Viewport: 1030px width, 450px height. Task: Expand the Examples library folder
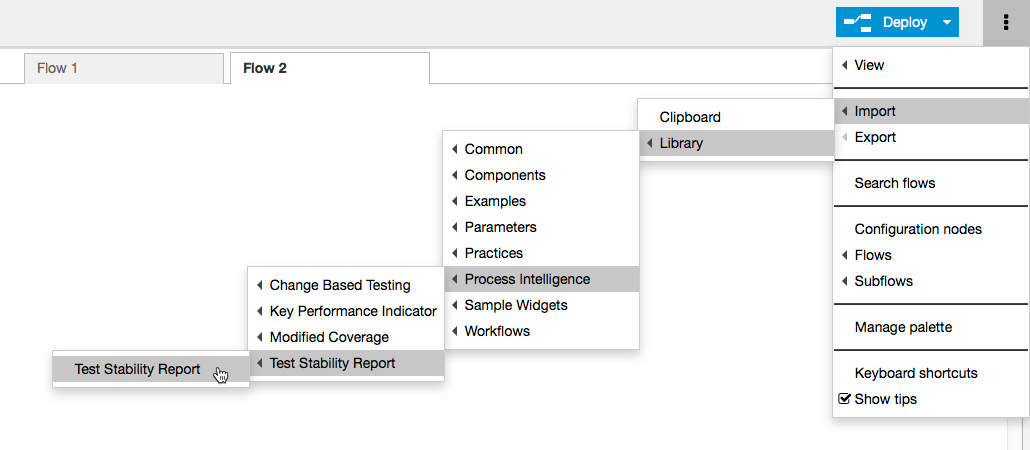[541, 201]
